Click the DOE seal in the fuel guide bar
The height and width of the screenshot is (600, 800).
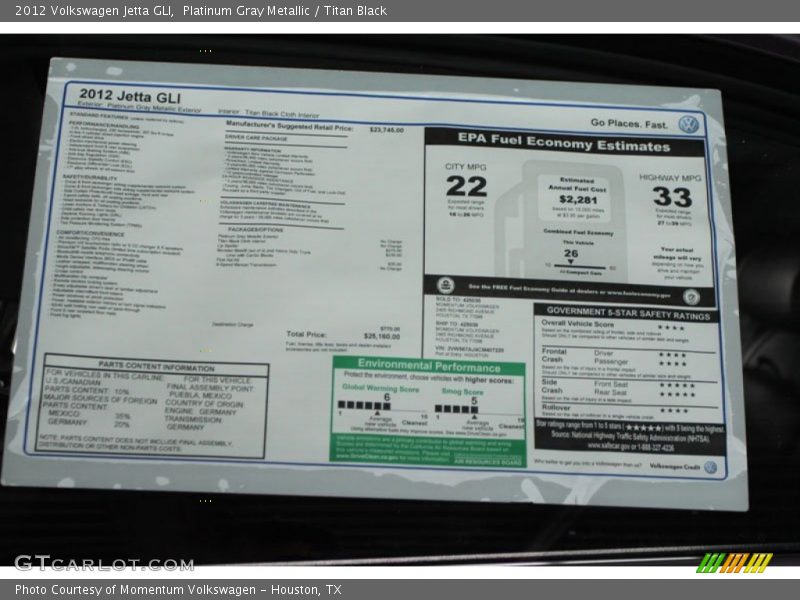[x=691, y=296]
